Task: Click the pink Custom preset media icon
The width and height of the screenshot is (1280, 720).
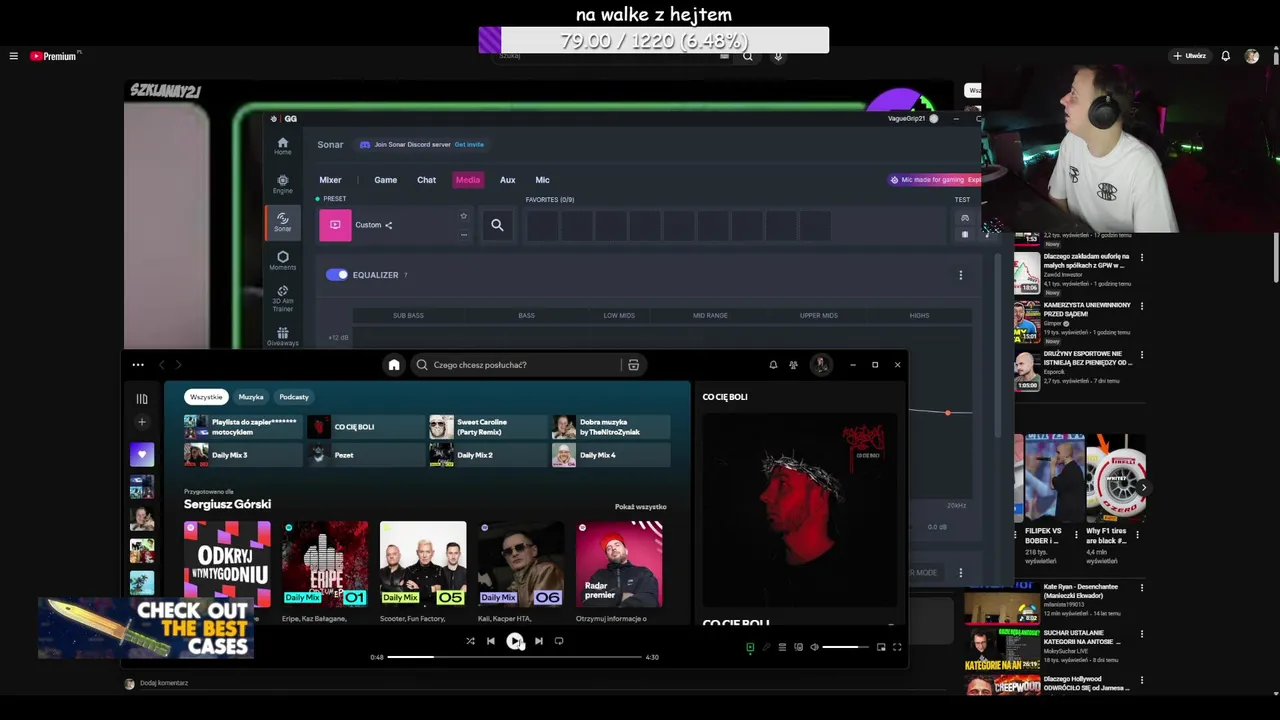Action: 335,225
